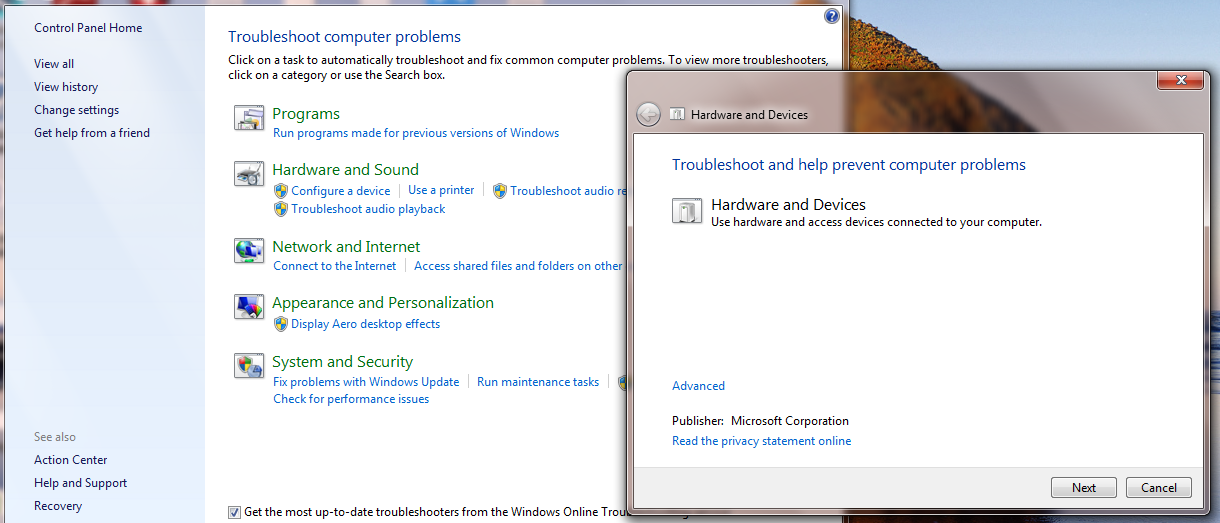
Task: Click View all in the left pane
Action: point(54,64)
